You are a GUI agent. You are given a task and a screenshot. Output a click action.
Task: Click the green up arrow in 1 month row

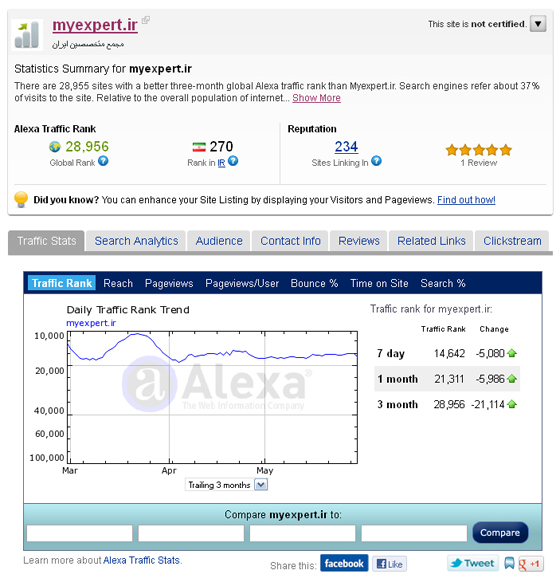(x=512, y=379)
